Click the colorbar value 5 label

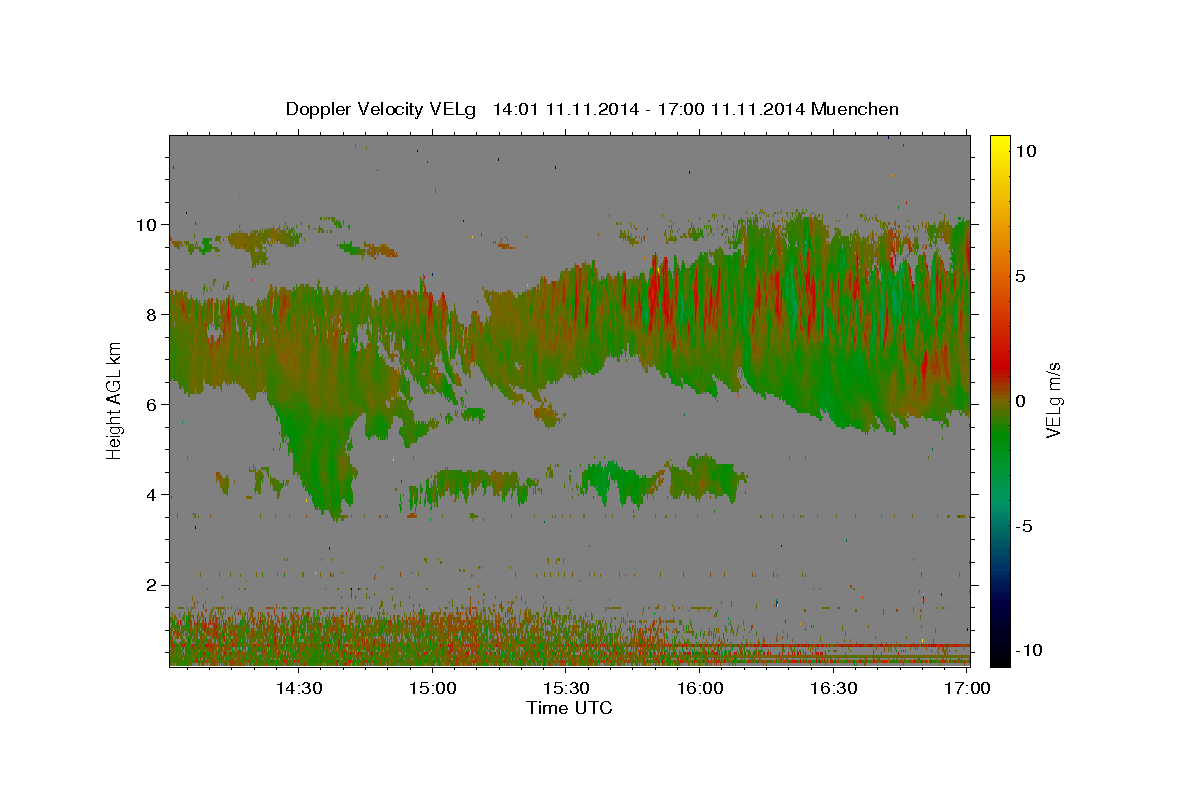point(1022,275)
